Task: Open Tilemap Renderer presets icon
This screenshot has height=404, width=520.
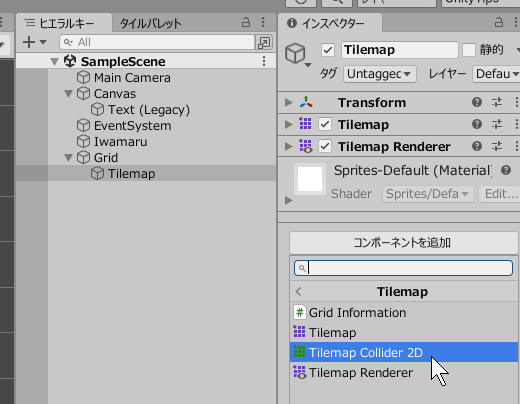Action: (x=497, y=146)
